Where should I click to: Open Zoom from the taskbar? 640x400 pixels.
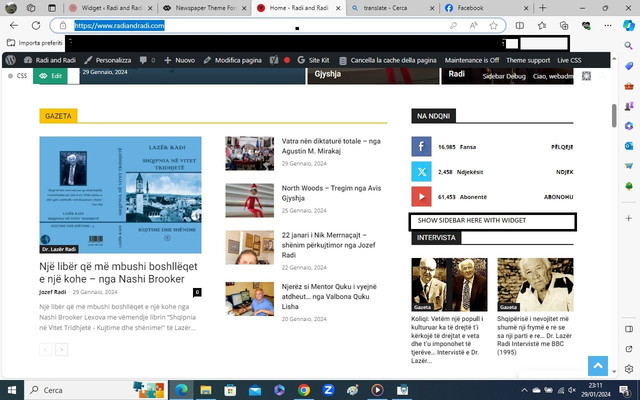pos(328,390)
